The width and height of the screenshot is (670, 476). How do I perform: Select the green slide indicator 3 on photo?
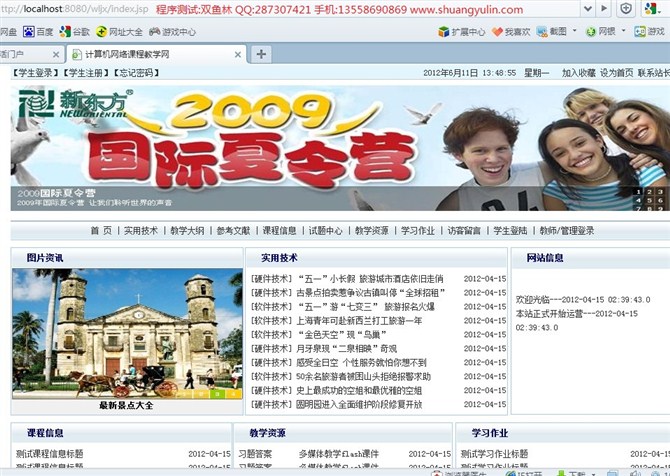pyautogui.click(x=217, y=394)
